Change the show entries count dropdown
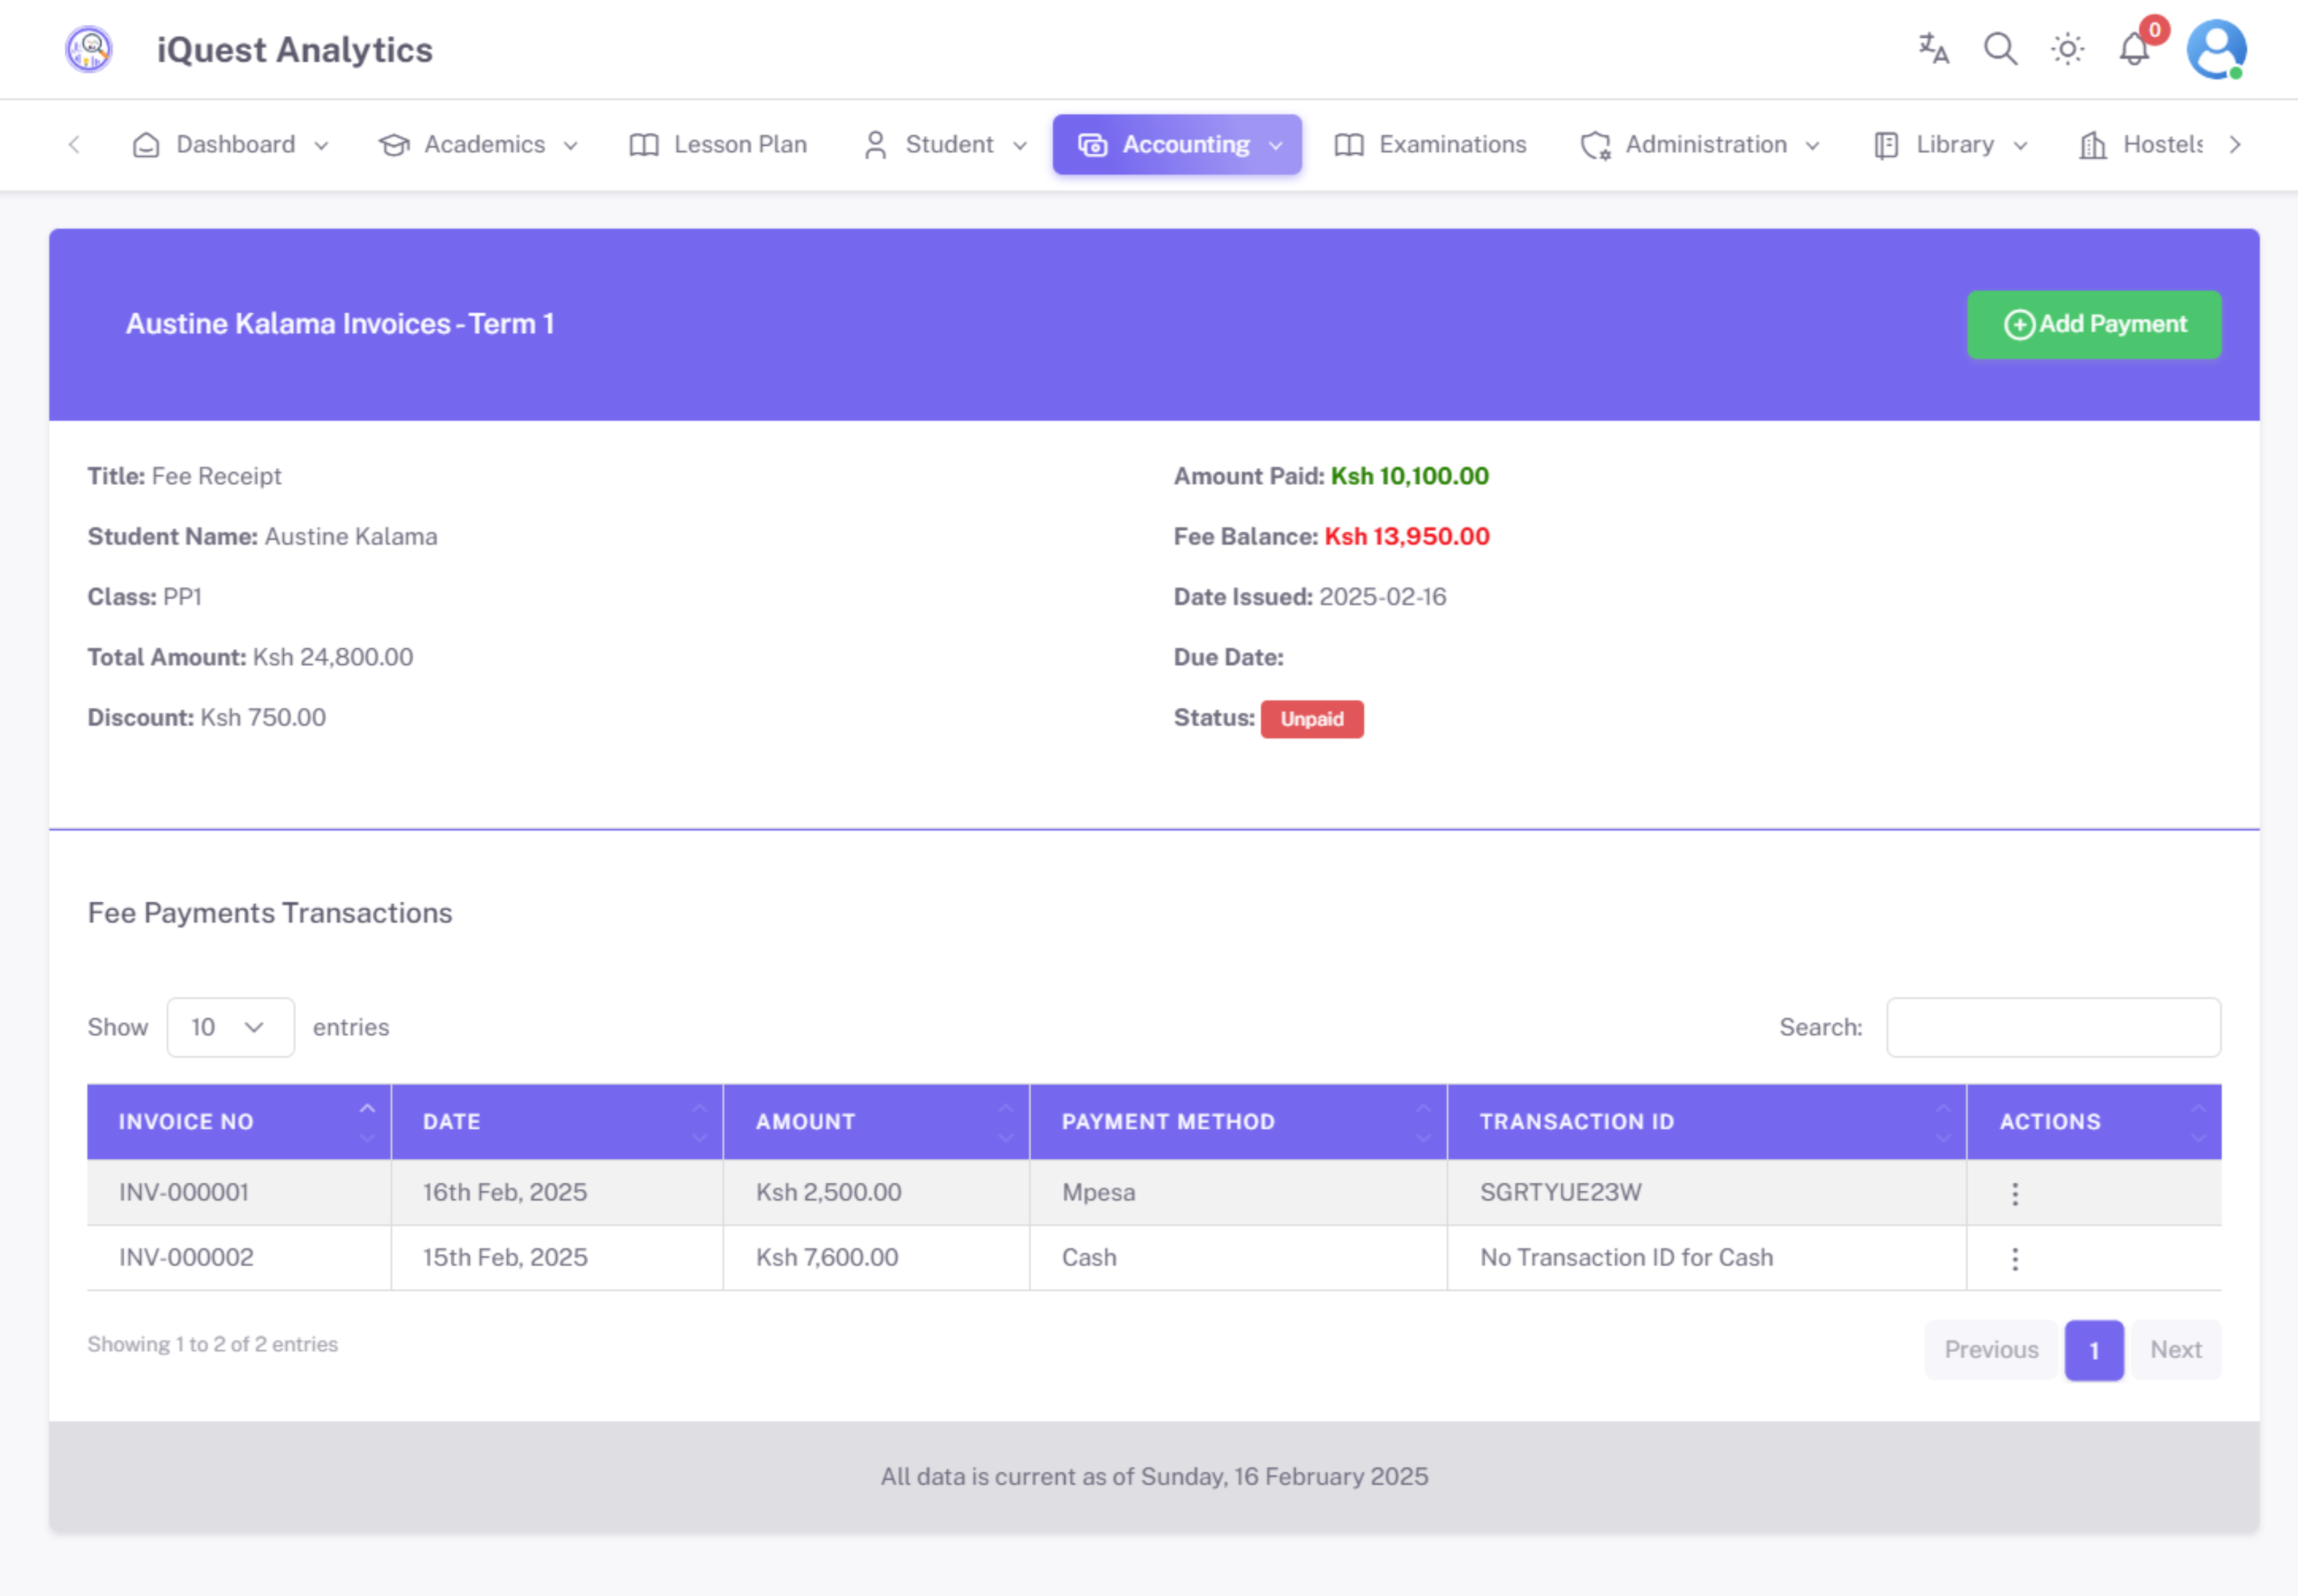Viewport: 2298px width, 1596px height. (x=230, y=1027)
